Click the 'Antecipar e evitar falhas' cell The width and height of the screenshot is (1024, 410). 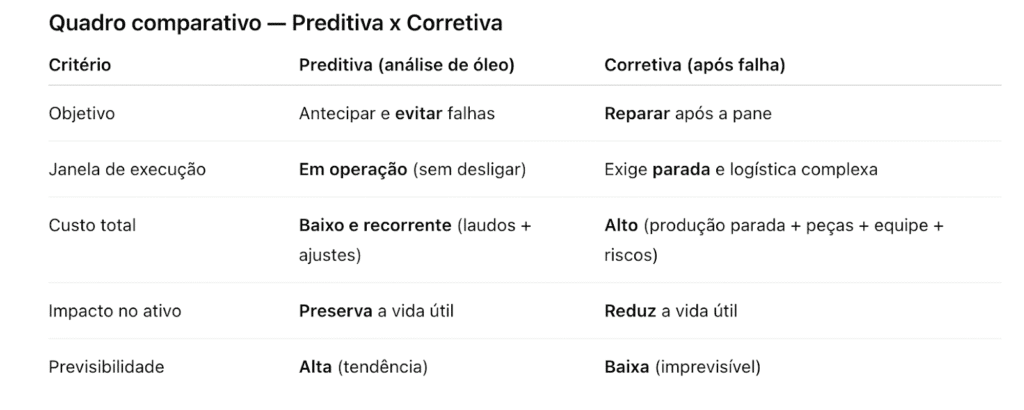(397, 113)
